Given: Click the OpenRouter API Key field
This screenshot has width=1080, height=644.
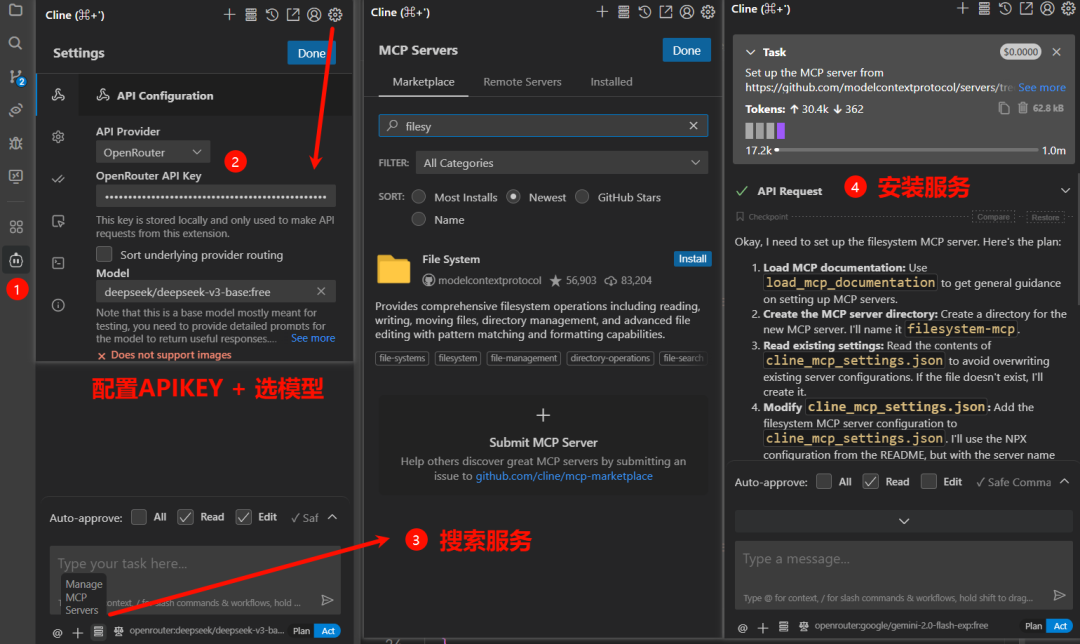Looking at the screenshot, I should (x=216, y=196).
